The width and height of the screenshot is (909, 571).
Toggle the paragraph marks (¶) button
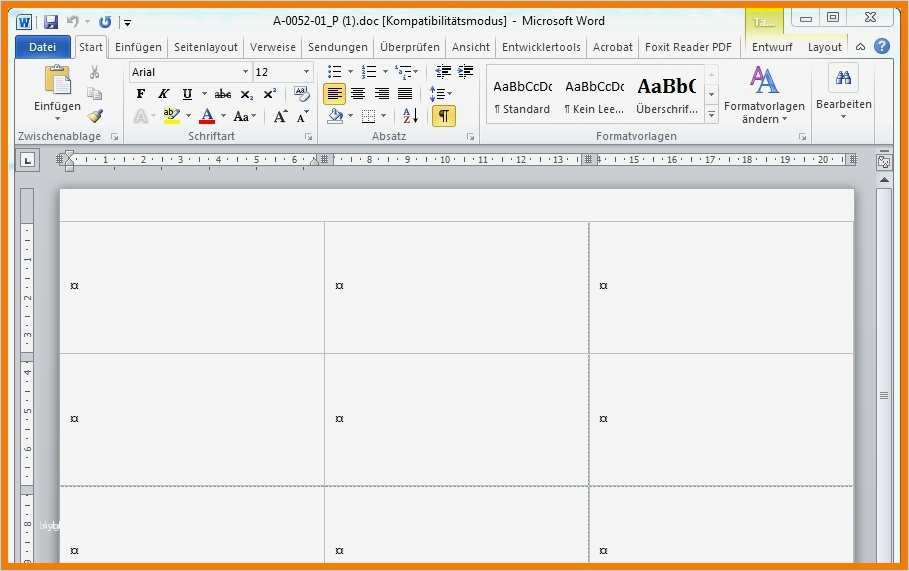coord(443,116)
